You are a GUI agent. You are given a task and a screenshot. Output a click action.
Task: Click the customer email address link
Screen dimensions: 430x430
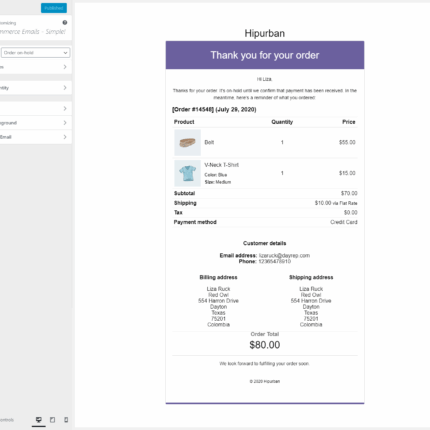pos(284,255)
